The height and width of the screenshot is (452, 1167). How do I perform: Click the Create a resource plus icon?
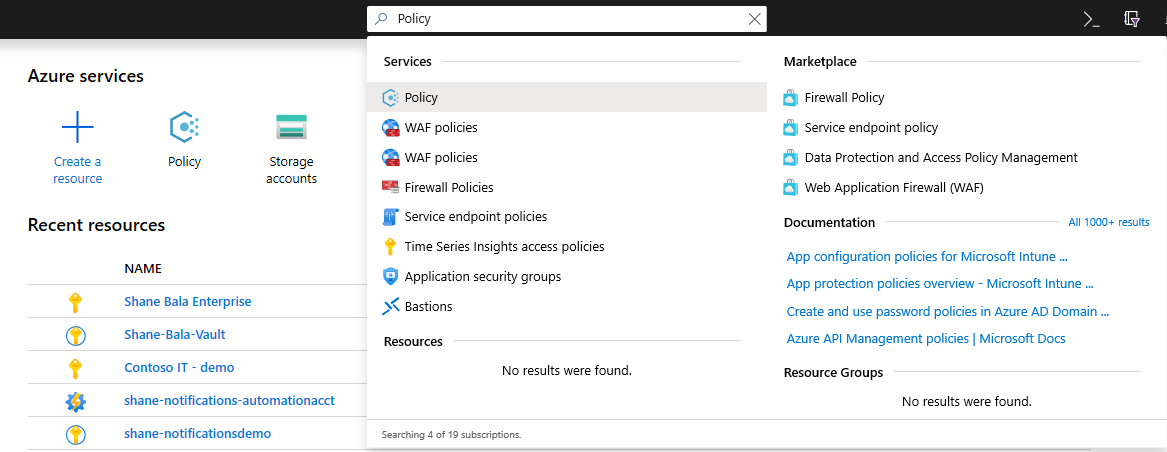78,127
